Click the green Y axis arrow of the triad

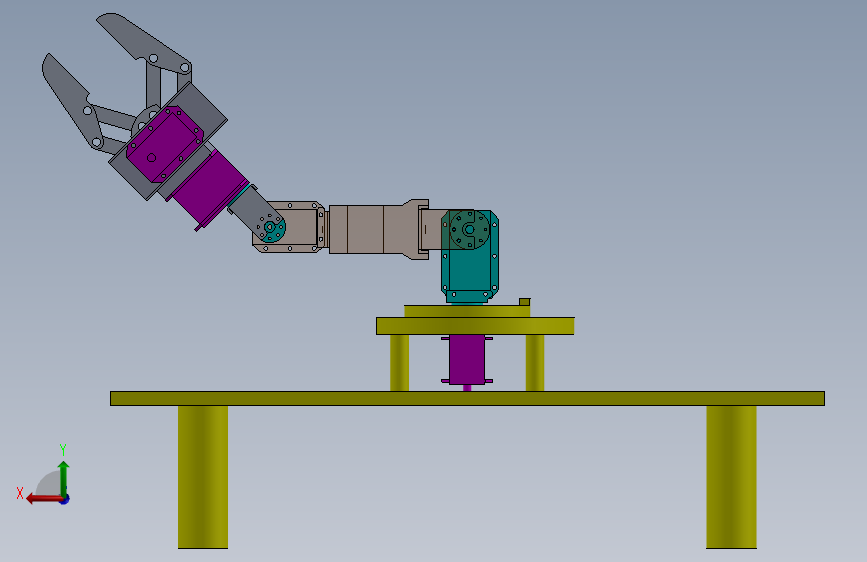64,478
